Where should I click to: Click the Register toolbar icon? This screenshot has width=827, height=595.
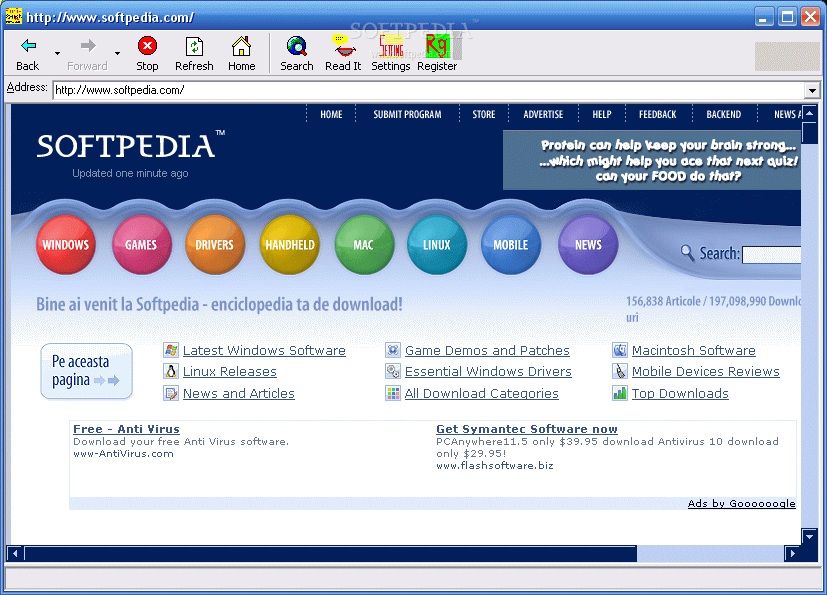point(437,53)
